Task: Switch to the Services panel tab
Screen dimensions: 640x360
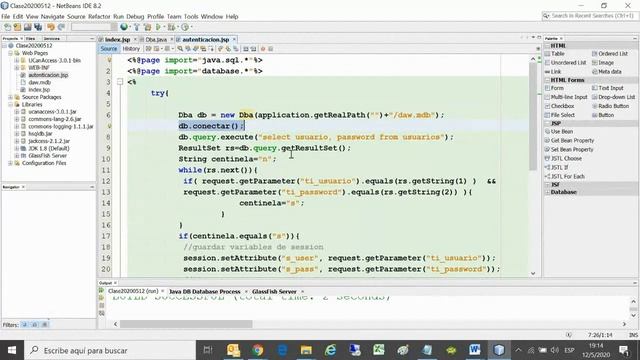Action: 51,38
